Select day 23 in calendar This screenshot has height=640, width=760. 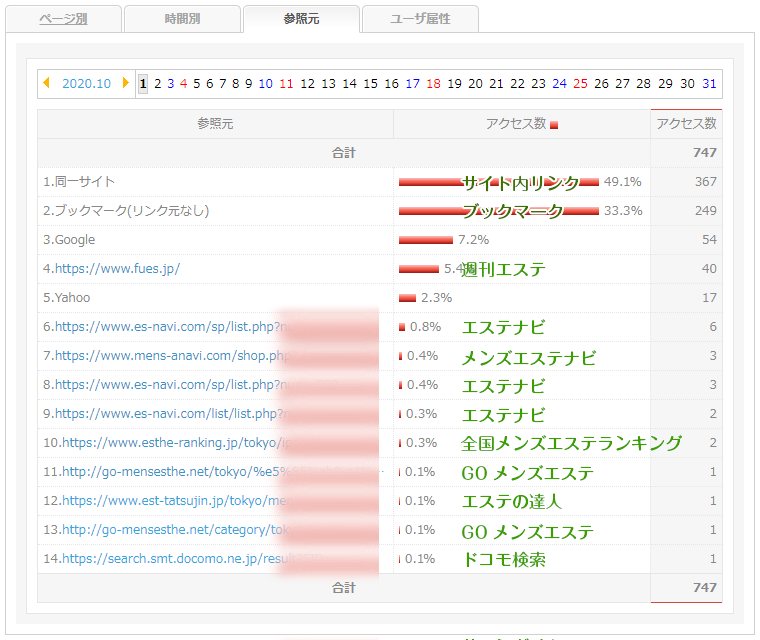pos(538,83)
